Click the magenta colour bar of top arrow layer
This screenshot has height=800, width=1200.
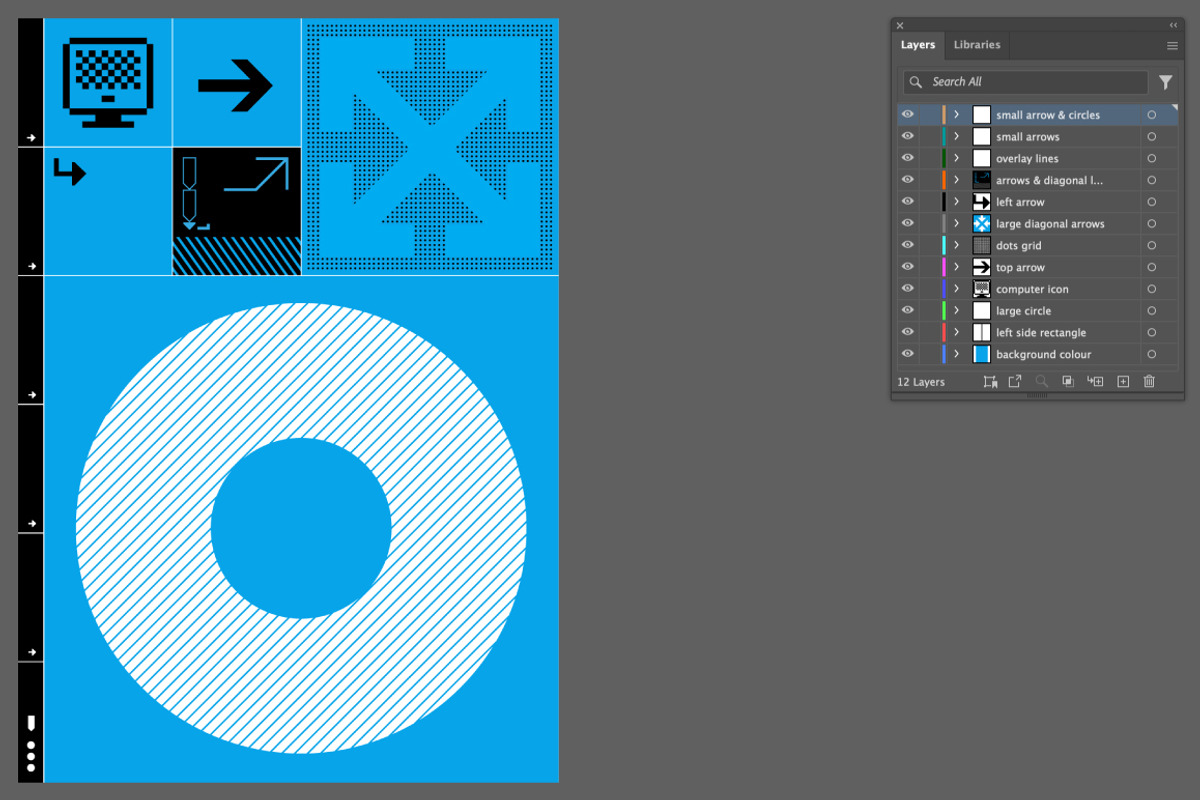[944, 267]
